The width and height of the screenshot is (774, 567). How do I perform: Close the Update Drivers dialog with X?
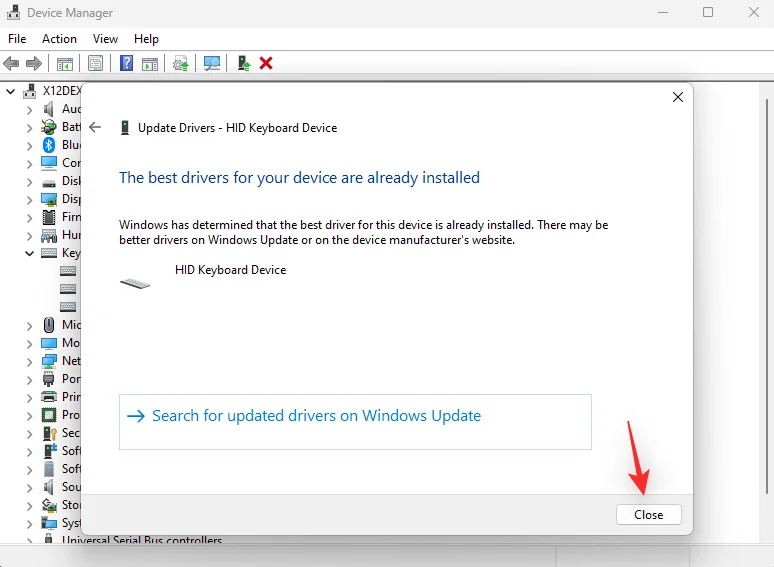[678, 97]
